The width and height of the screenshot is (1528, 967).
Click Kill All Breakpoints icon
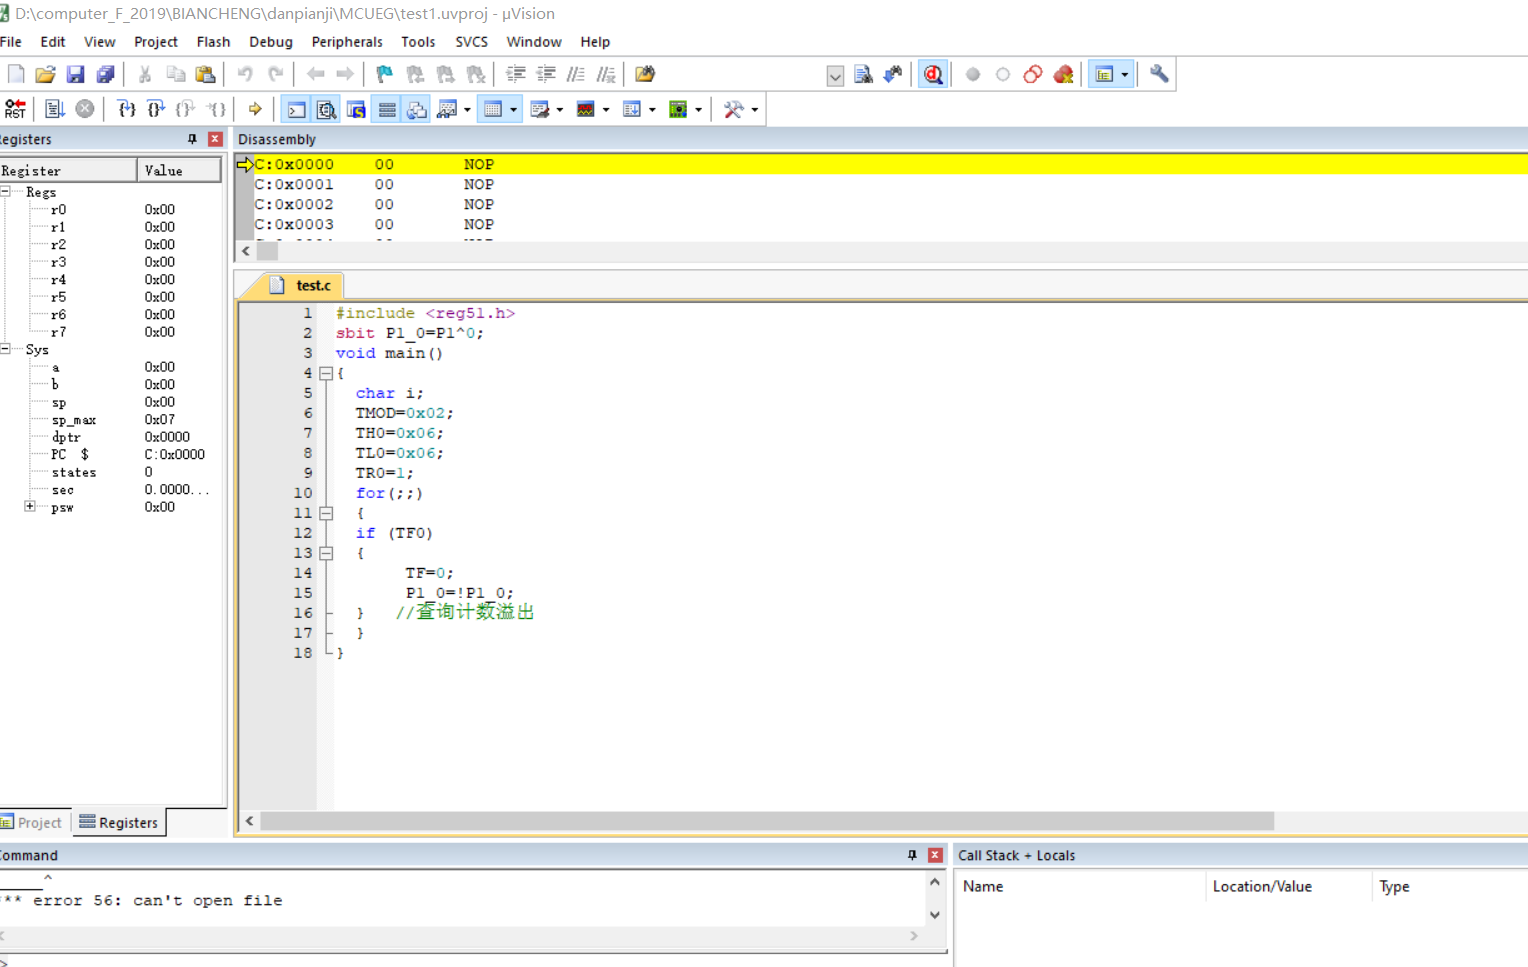1063,75
